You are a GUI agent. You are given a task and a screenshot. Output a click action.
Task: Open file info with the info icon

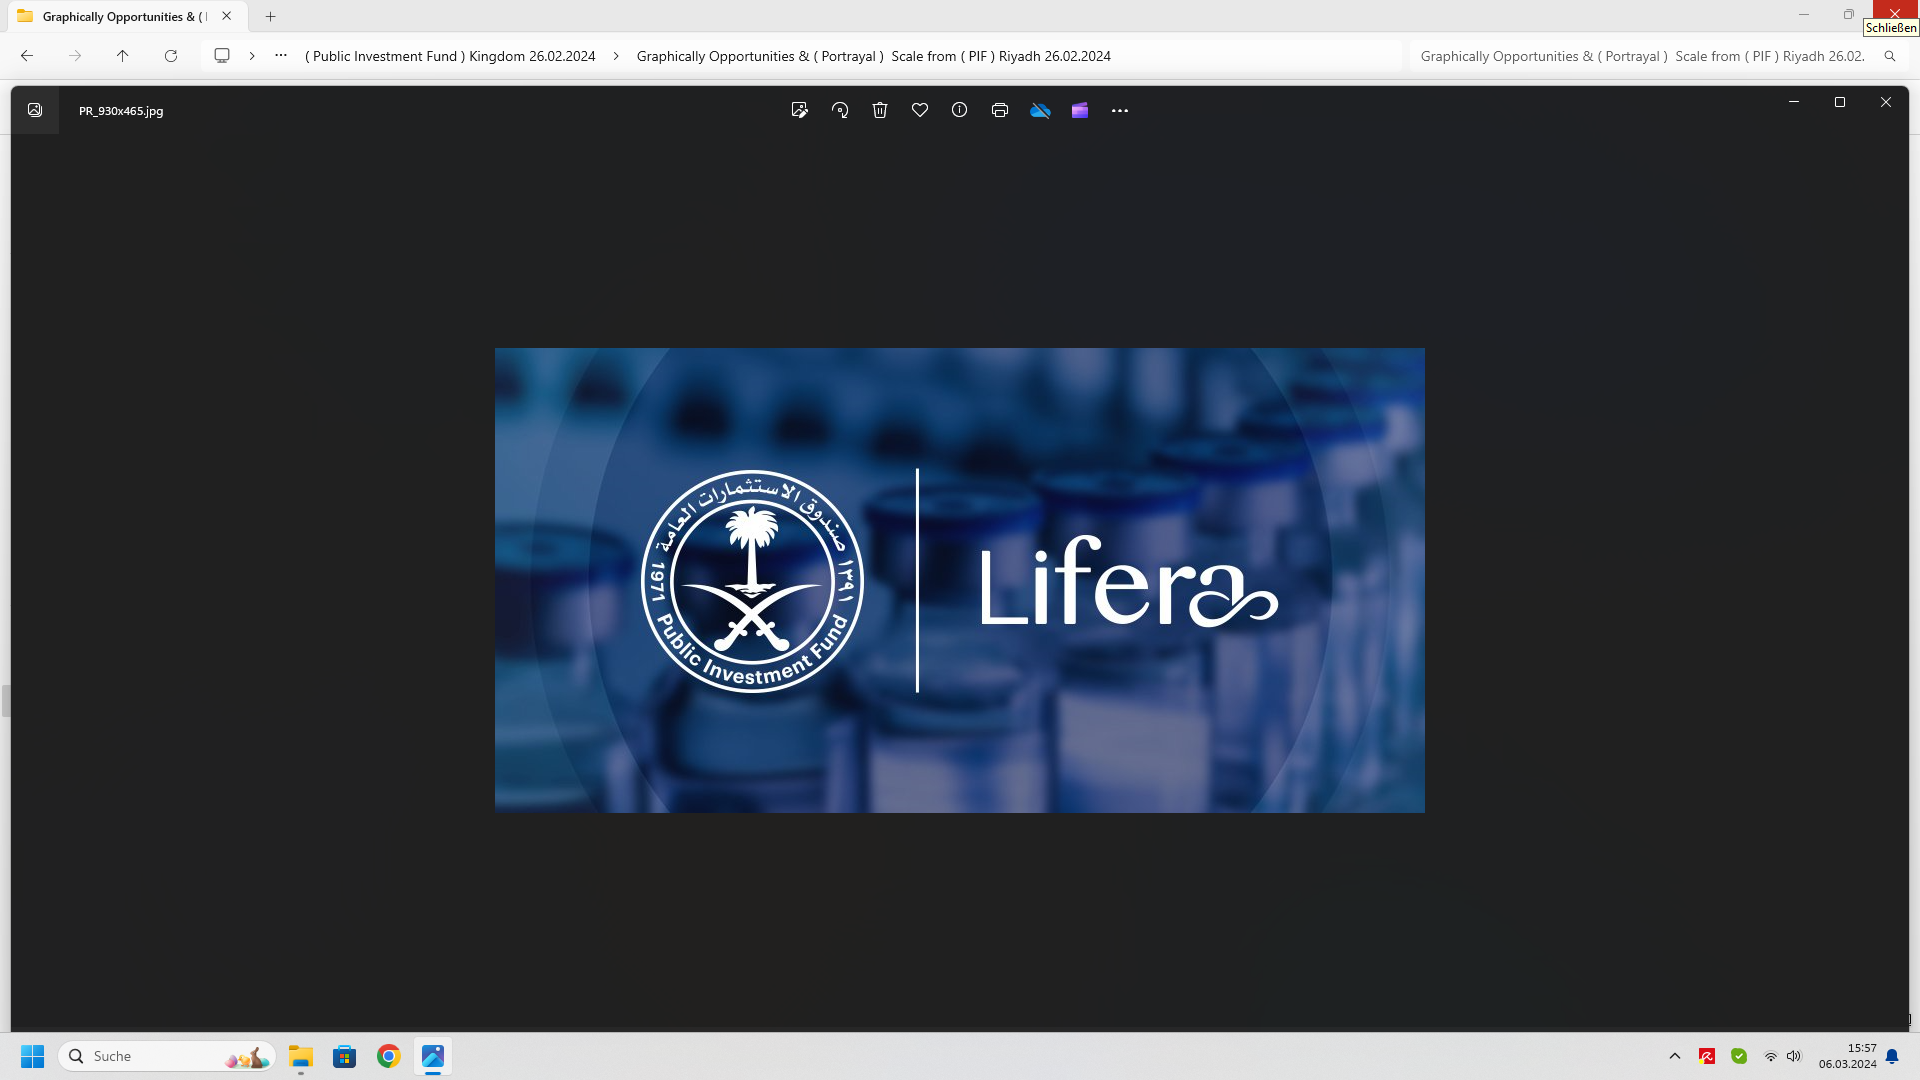click(x=960, y=110)
